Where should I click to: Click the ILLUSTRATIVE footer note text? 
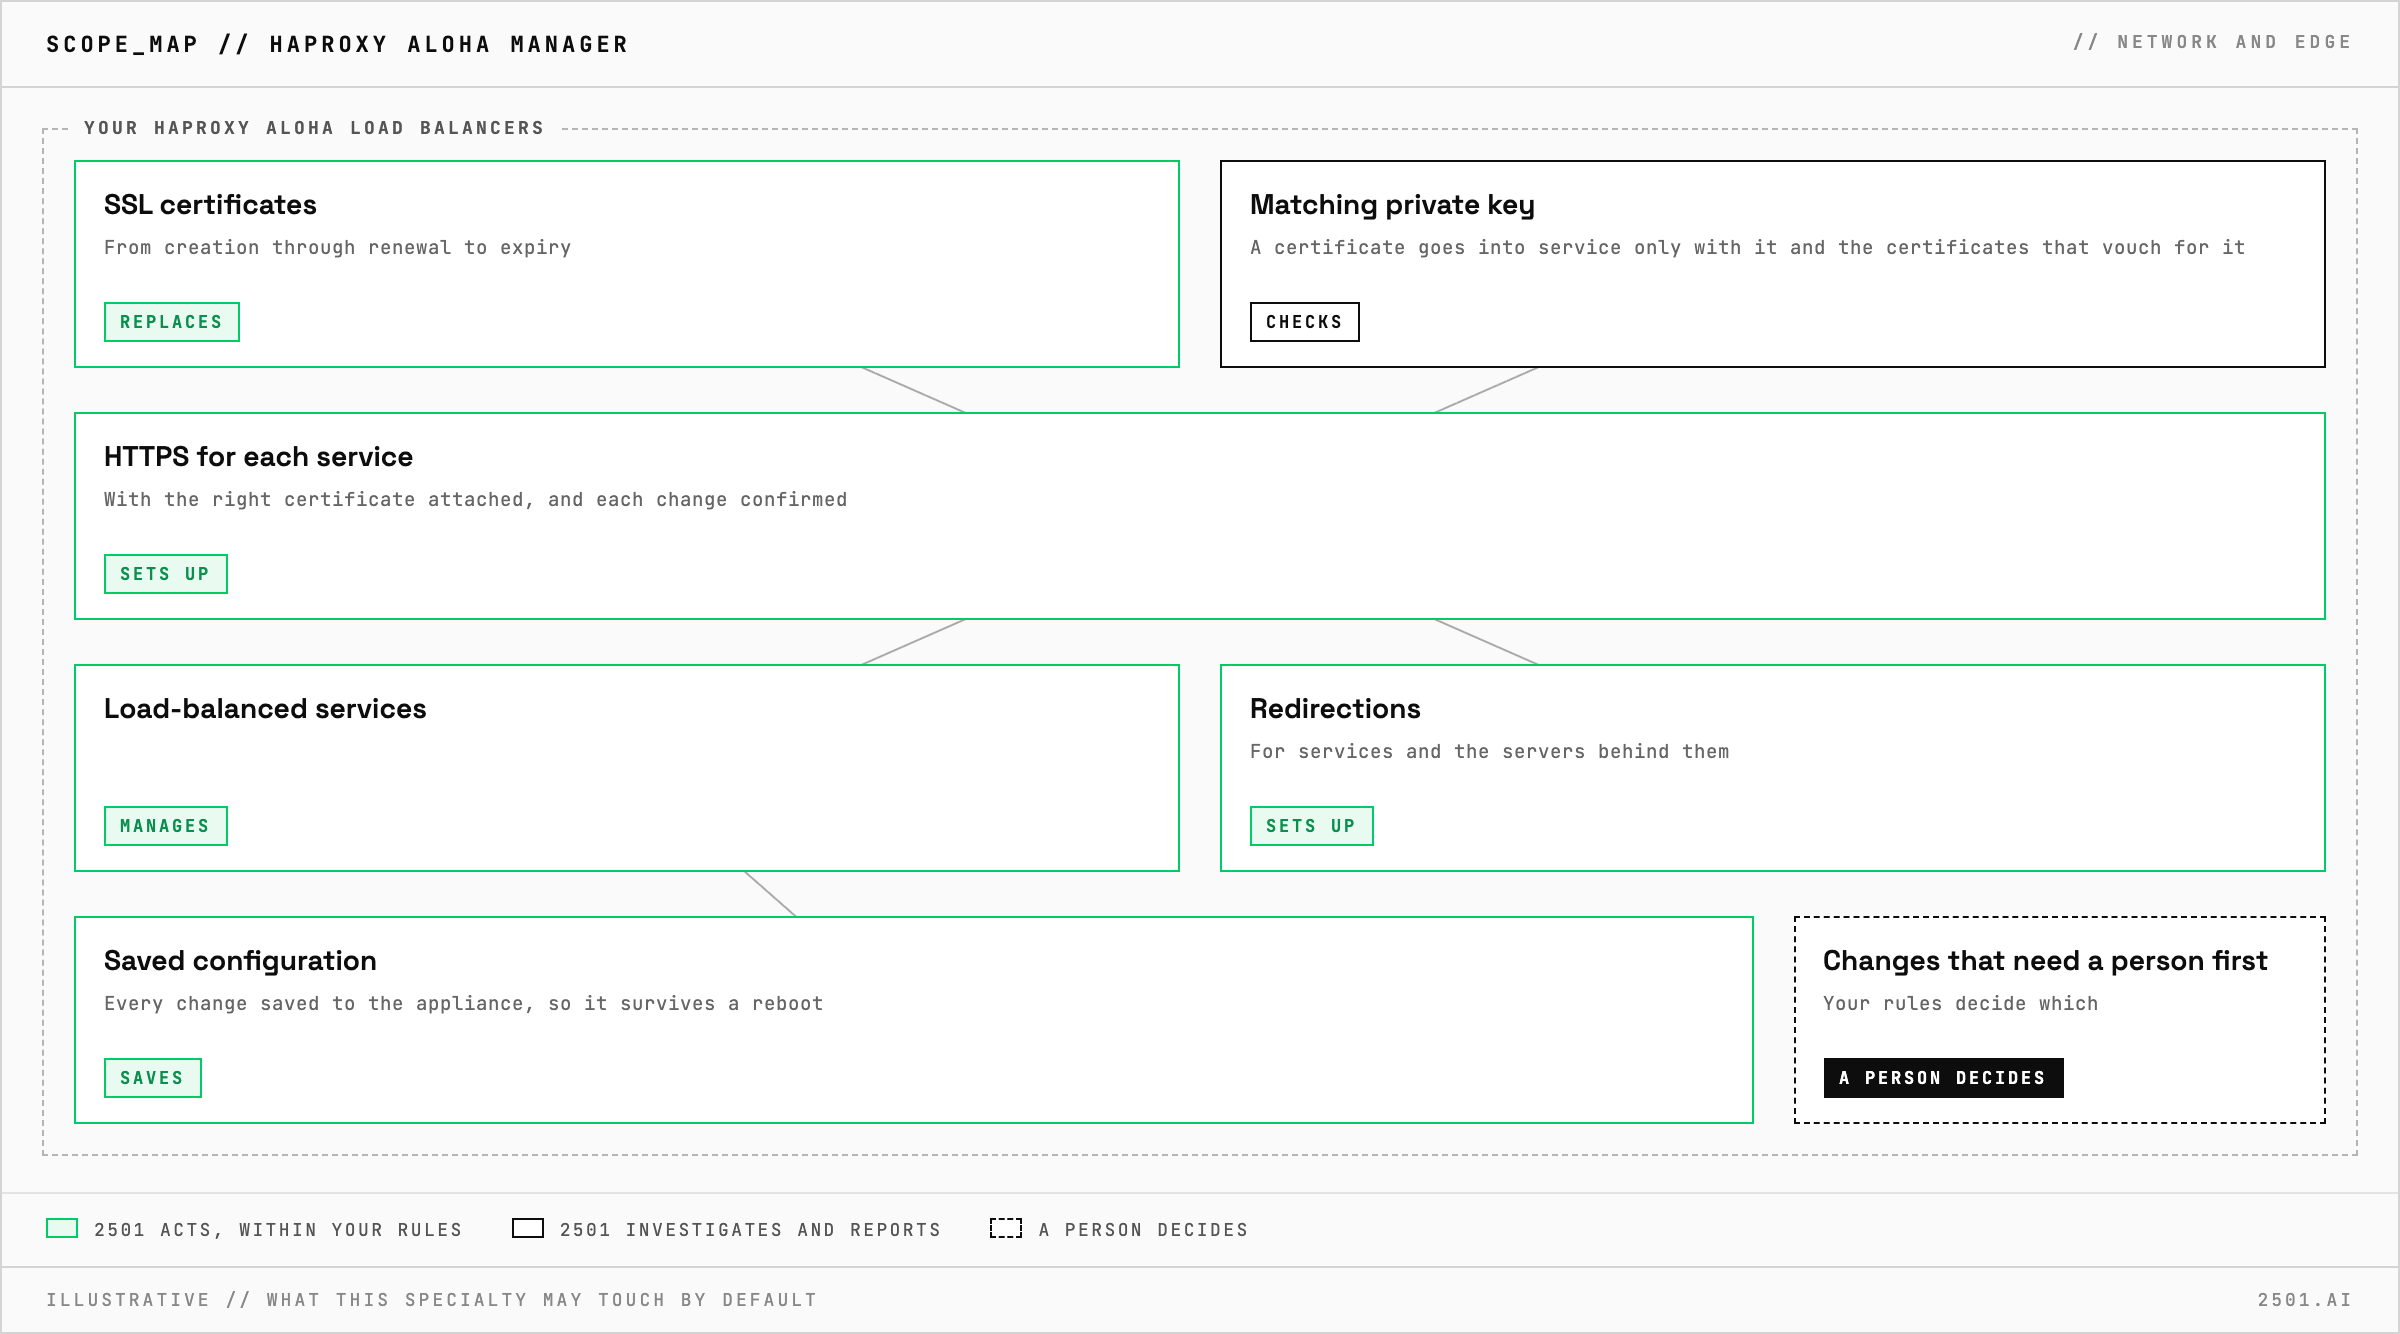point(432,1300)
